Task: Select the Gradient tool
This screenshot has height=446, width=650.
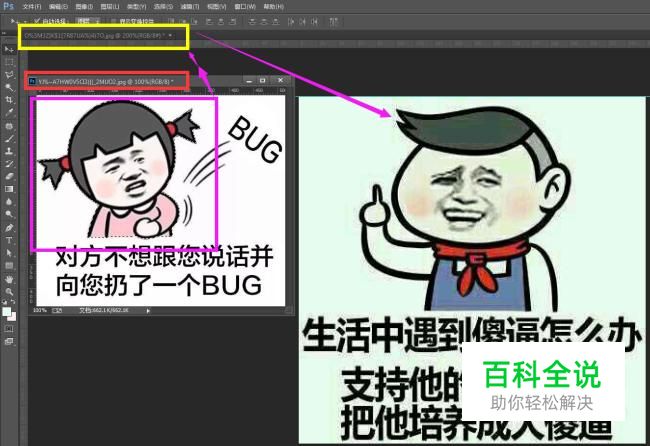Action: click(x=9, y=189)
